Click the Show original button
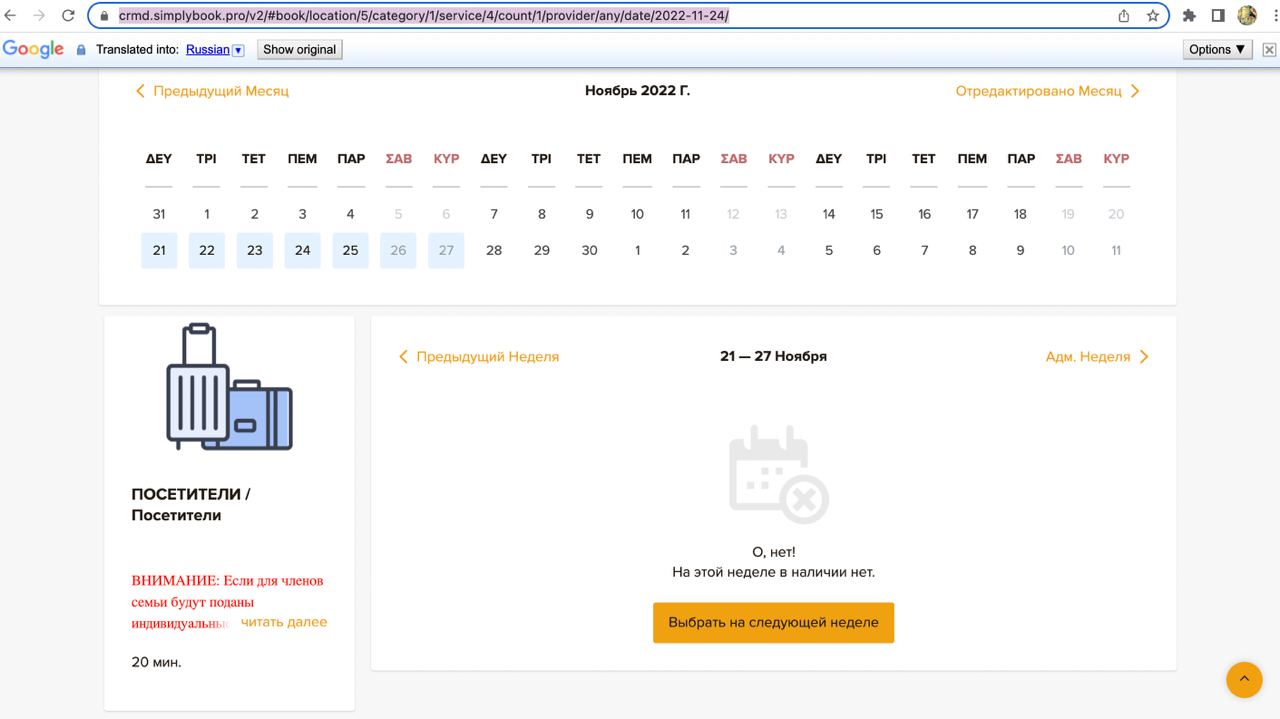1280x719 pixels. tap(299, 49)
